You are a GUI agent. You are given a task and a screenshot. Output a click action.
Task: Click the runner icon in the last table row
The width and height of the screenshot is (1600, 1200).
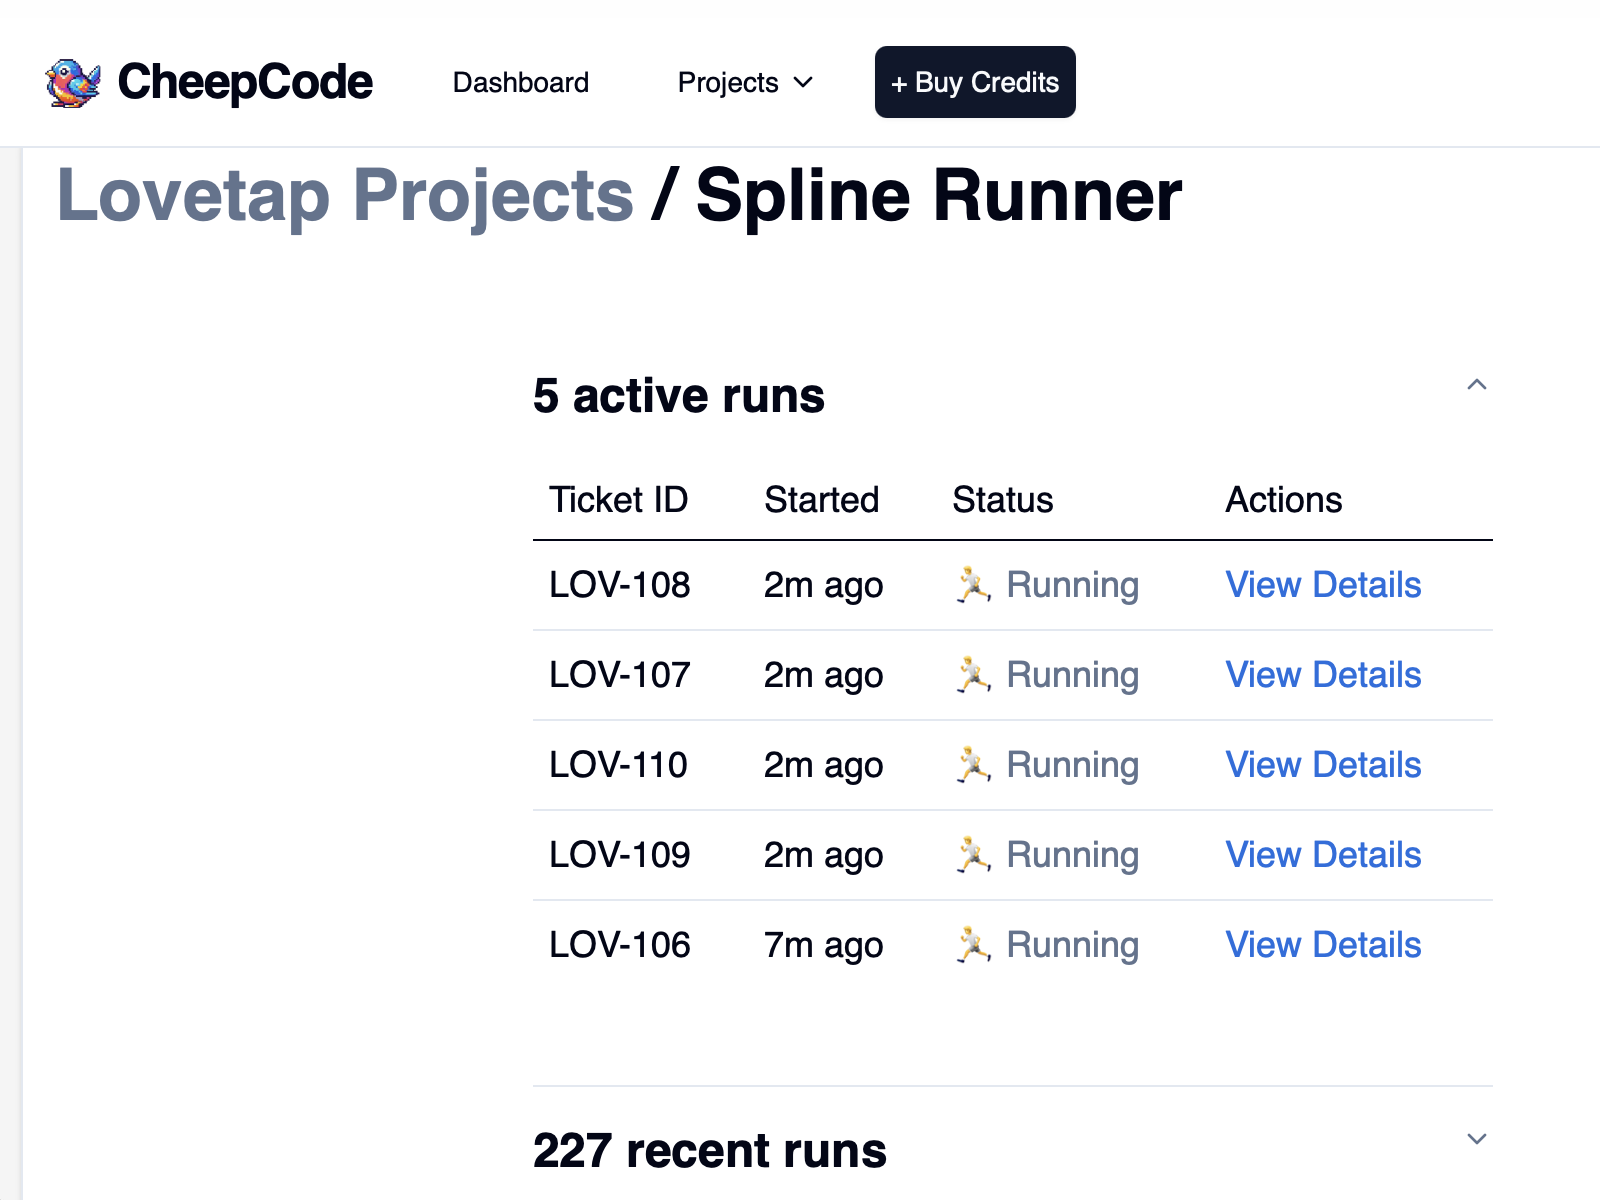[973, 944]
